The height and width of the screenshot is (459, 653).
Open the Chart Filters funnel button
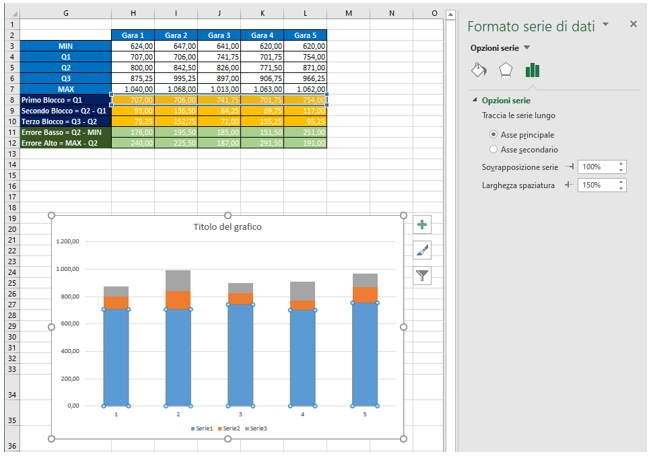tap(423, 275)
